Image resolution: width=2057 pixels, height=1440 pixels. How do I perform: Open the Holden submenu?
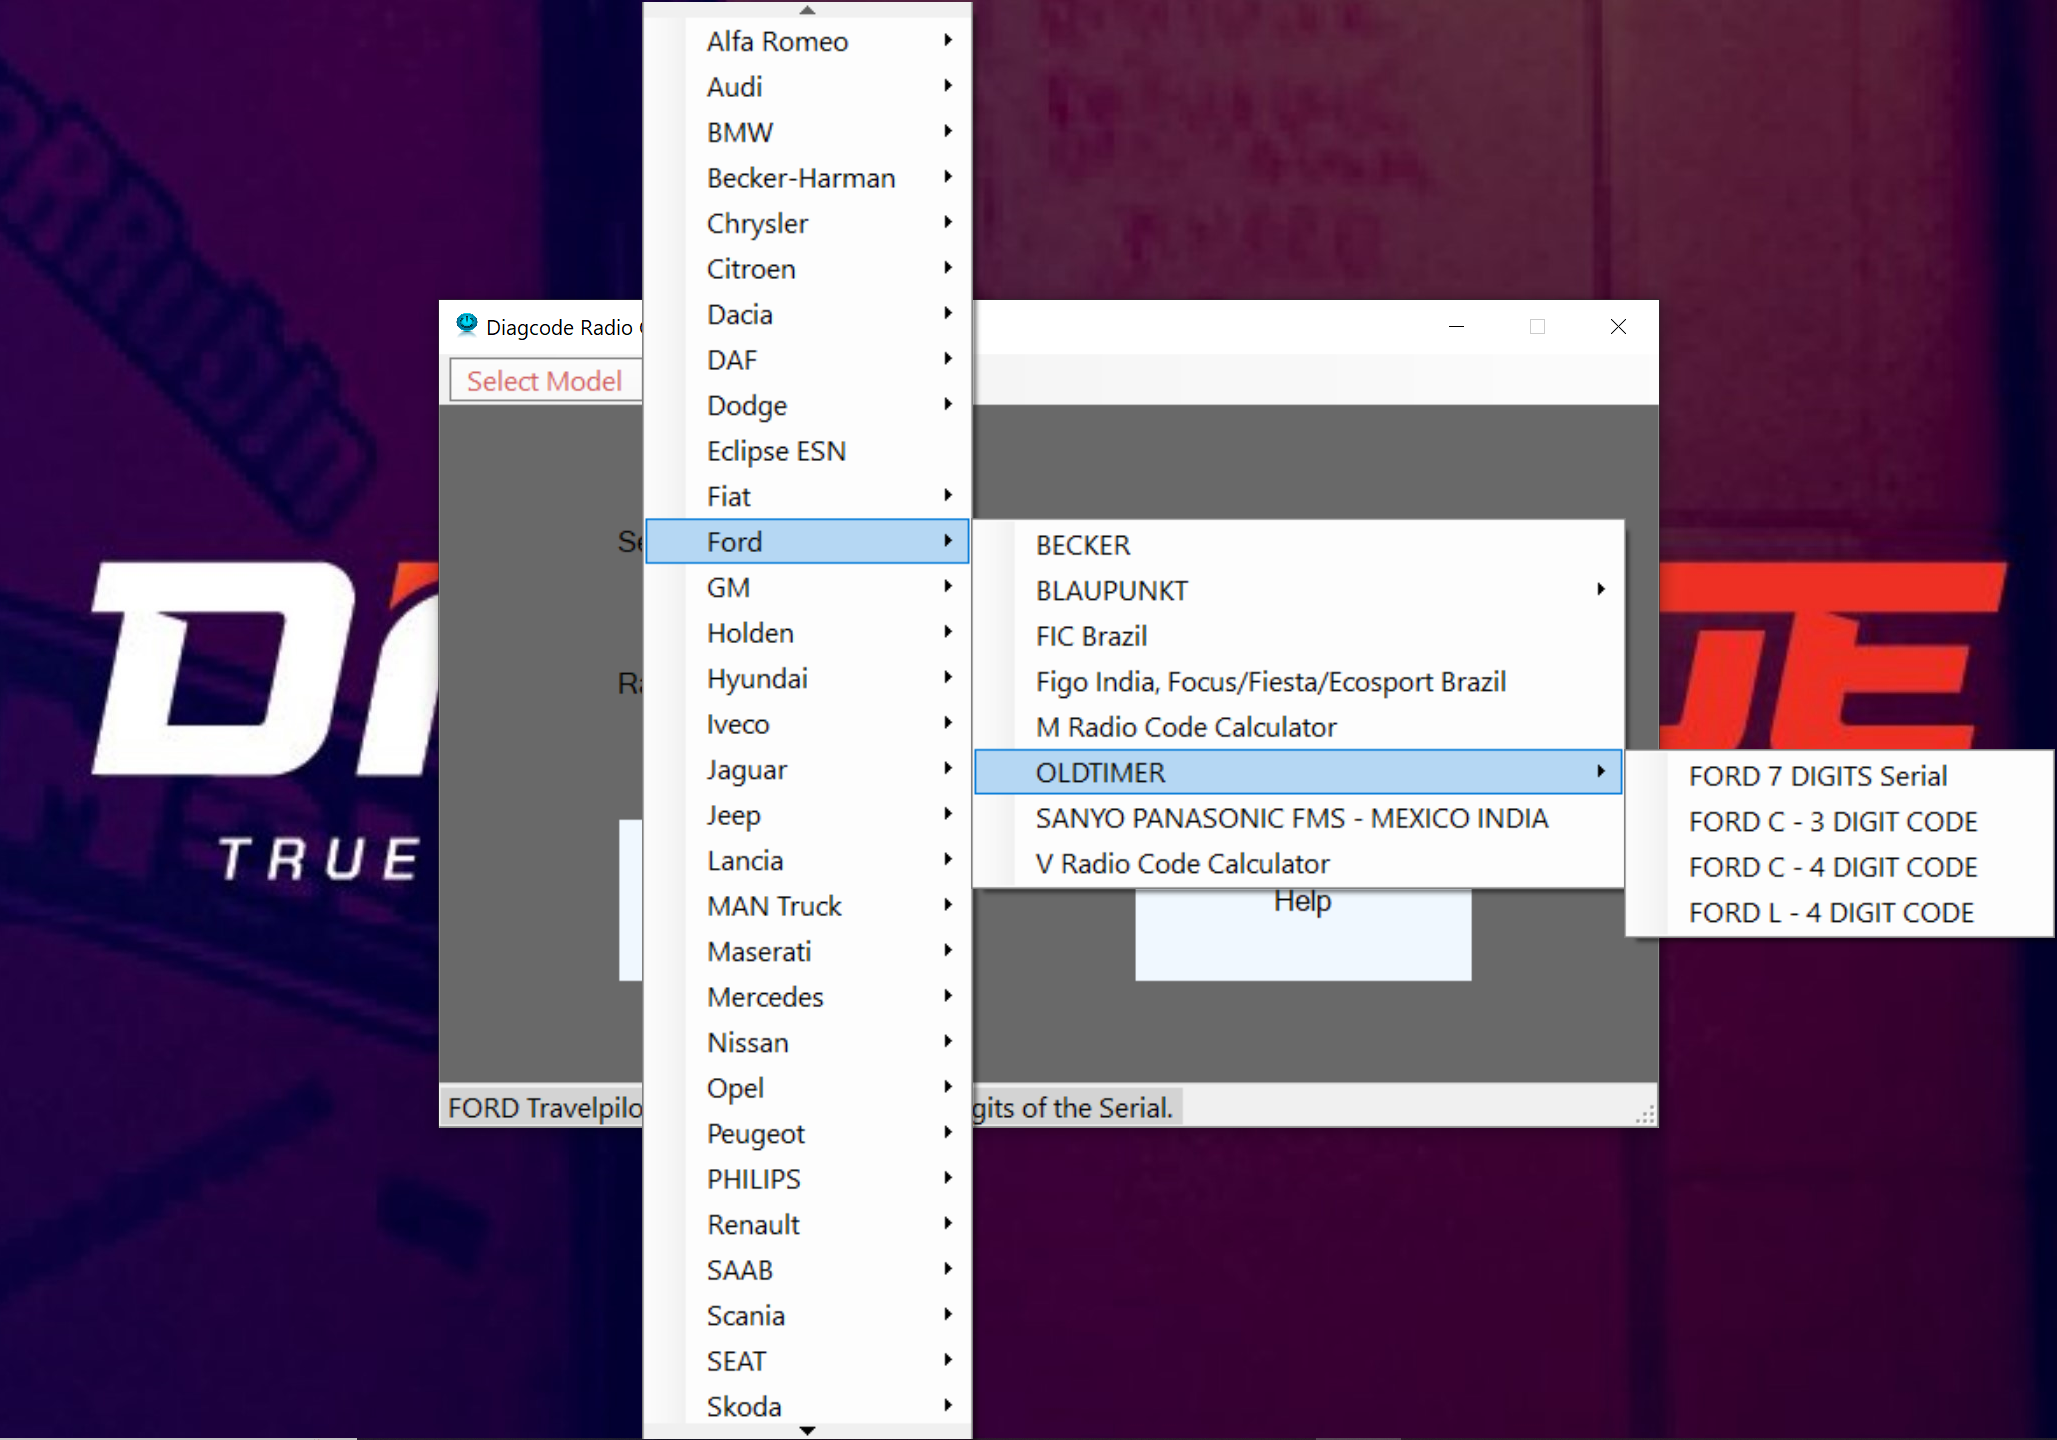(x=807, y=633)
